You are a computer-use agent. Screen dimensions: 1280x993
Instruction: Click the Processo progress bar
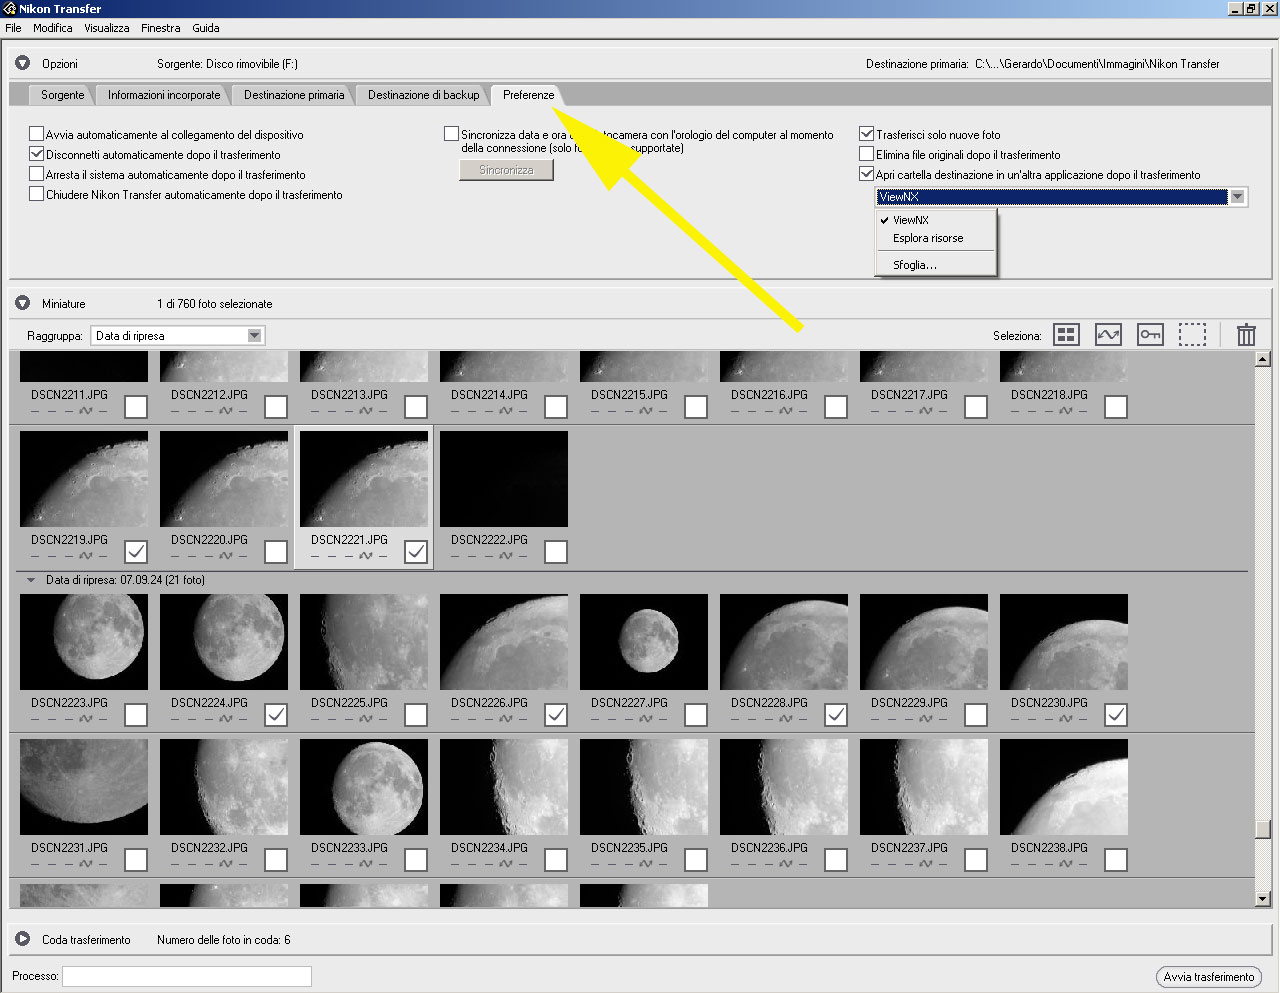pyautogui.click(x=187, y=976)
